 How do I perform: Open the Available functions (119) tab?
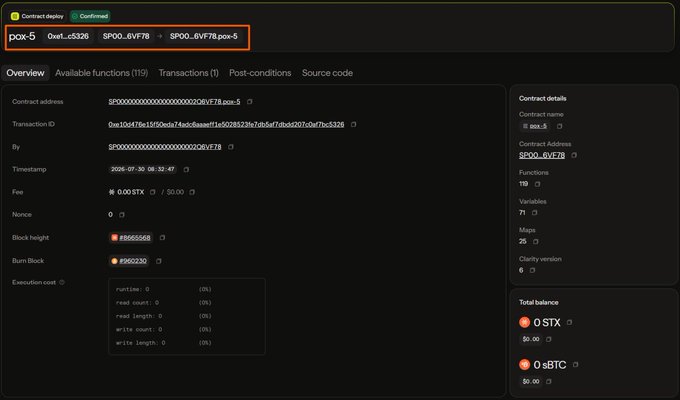pos(101,73)
